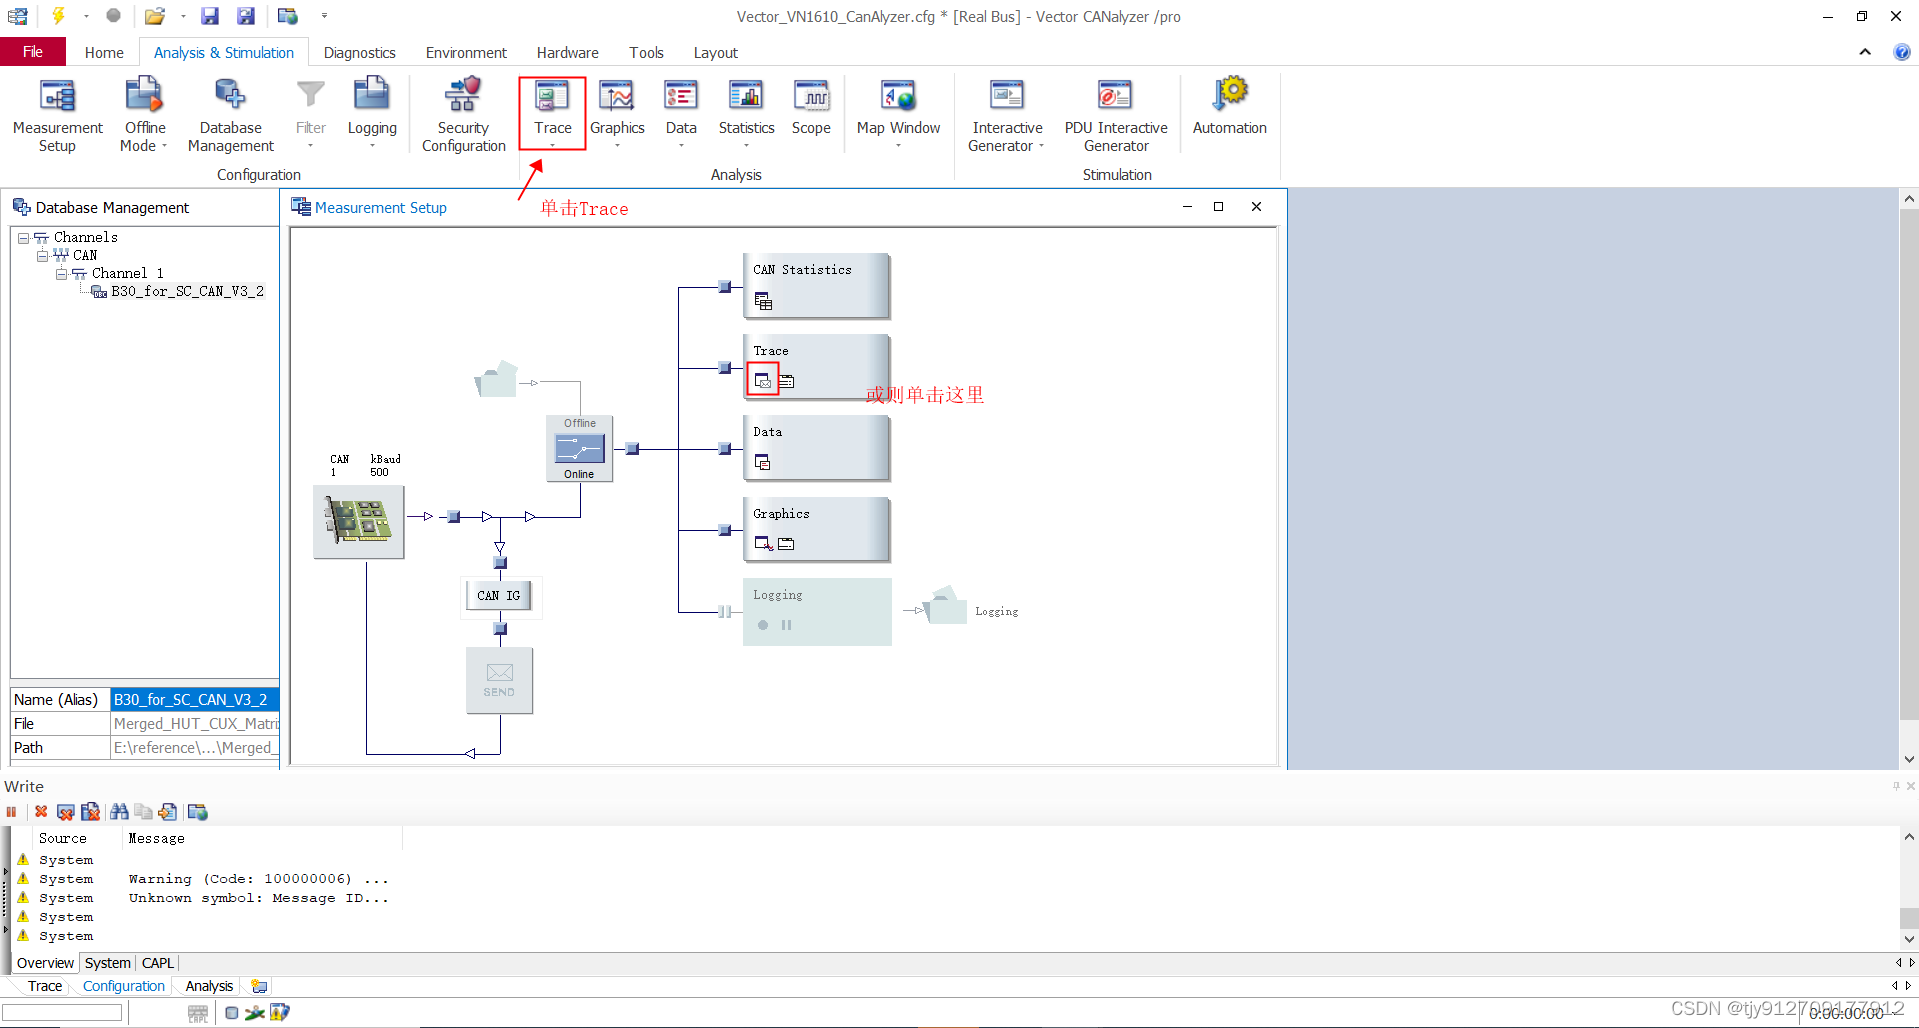The width and height of the screenshot is (1919, 1028).
Task: Switch to the Diagnostics ribbon tab
Action: click(x=359, y=52)
